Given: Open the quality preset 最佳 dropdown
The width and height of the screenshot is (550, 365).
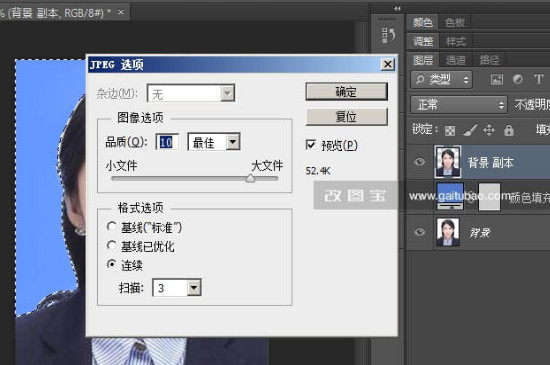Looking at the screenshot, I should tap(214, 142).
